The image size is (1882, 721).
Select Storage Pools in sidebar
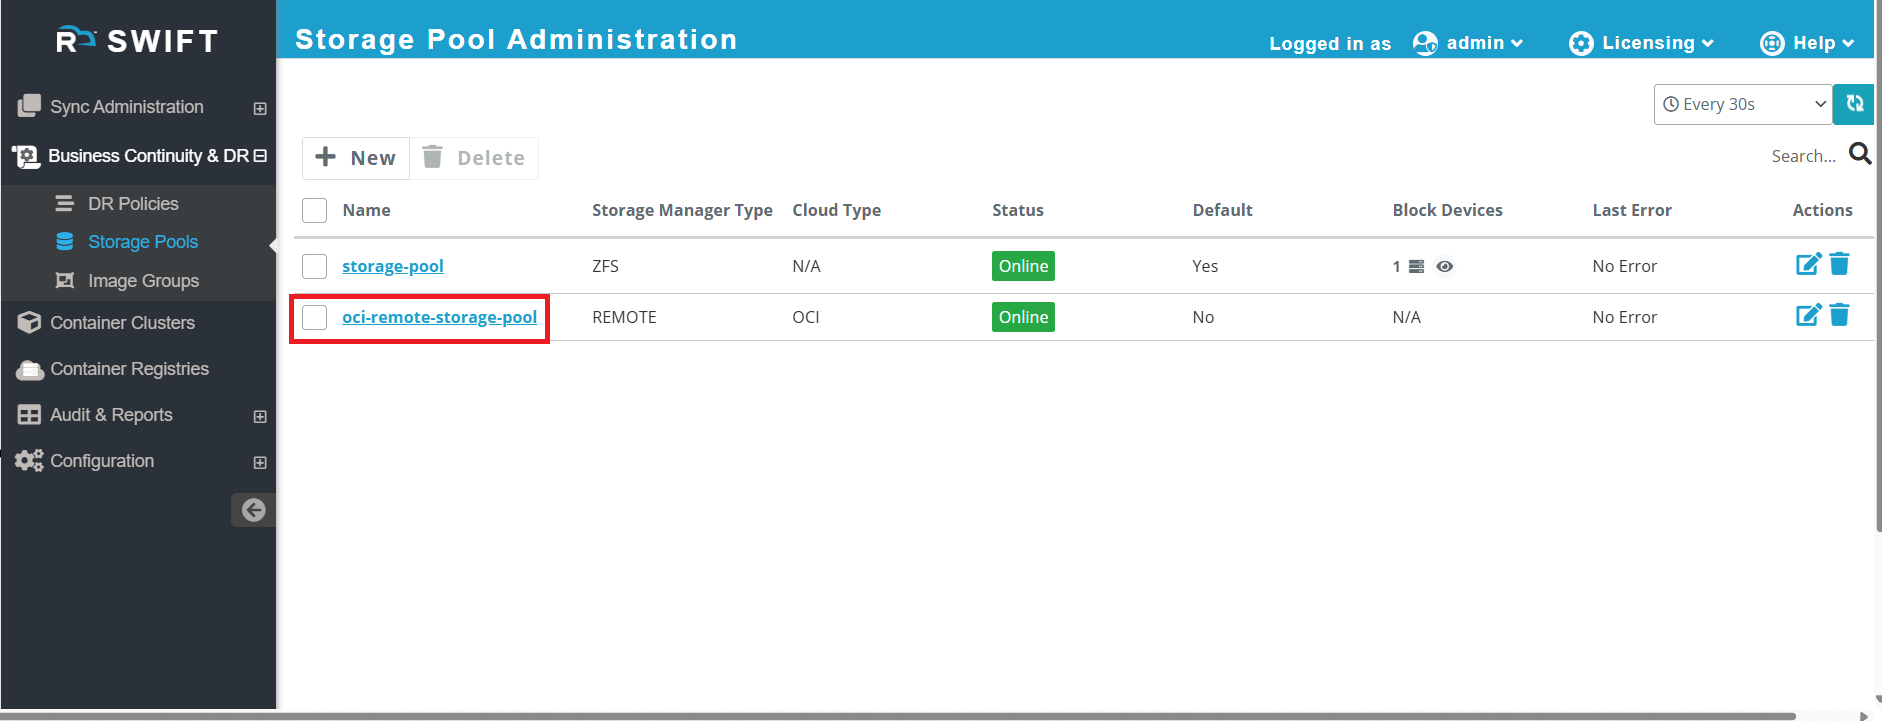[143, 241]
